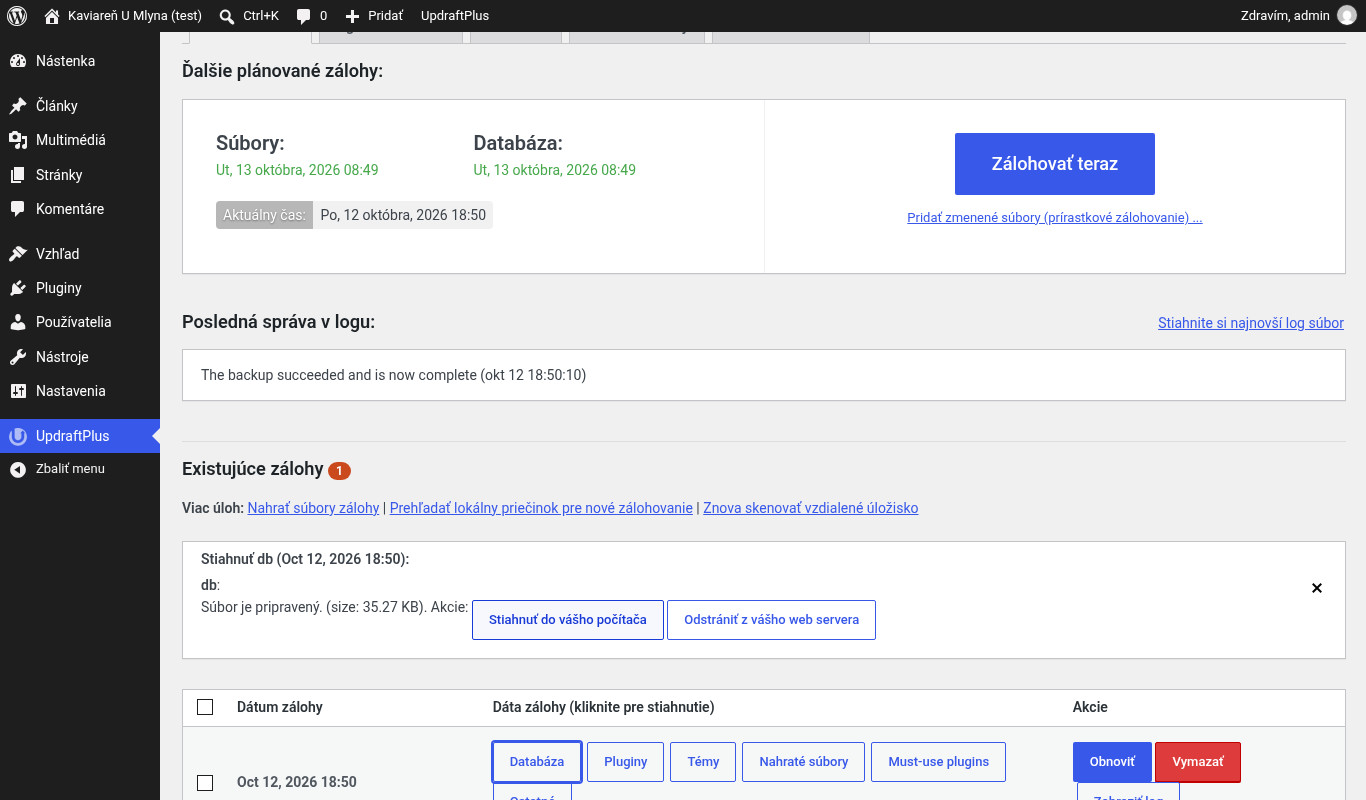
Task: Check the Oct 12, 2026 18:50 backup checkbox
Action: click(205, 783)
